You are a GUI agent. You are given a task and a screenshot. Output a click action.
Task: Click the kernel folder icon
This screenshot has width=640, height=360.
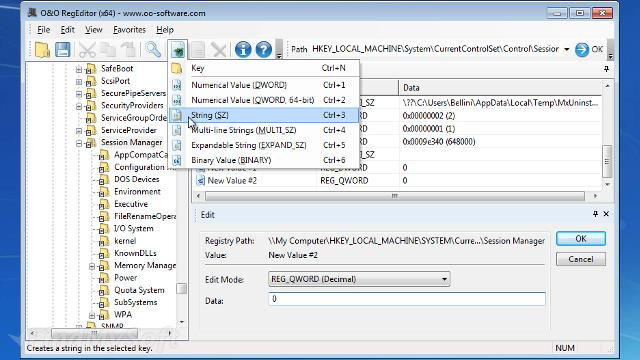tap(104, 241)
